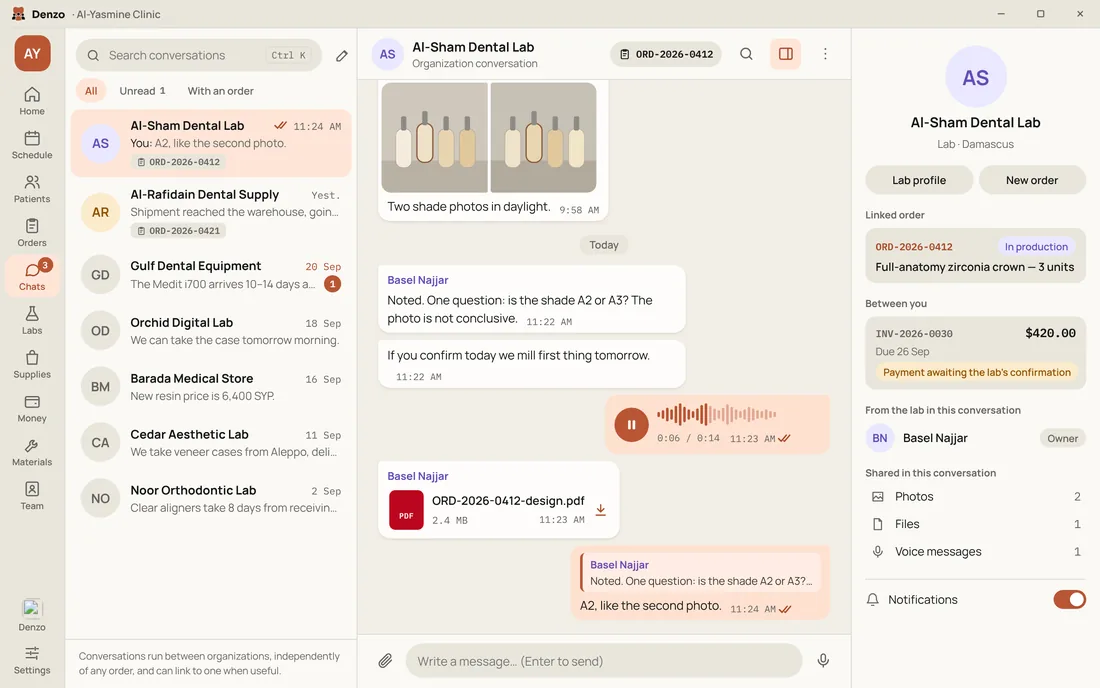Open the Al-Rafidain Dental Supply conversation

point(211,212)
